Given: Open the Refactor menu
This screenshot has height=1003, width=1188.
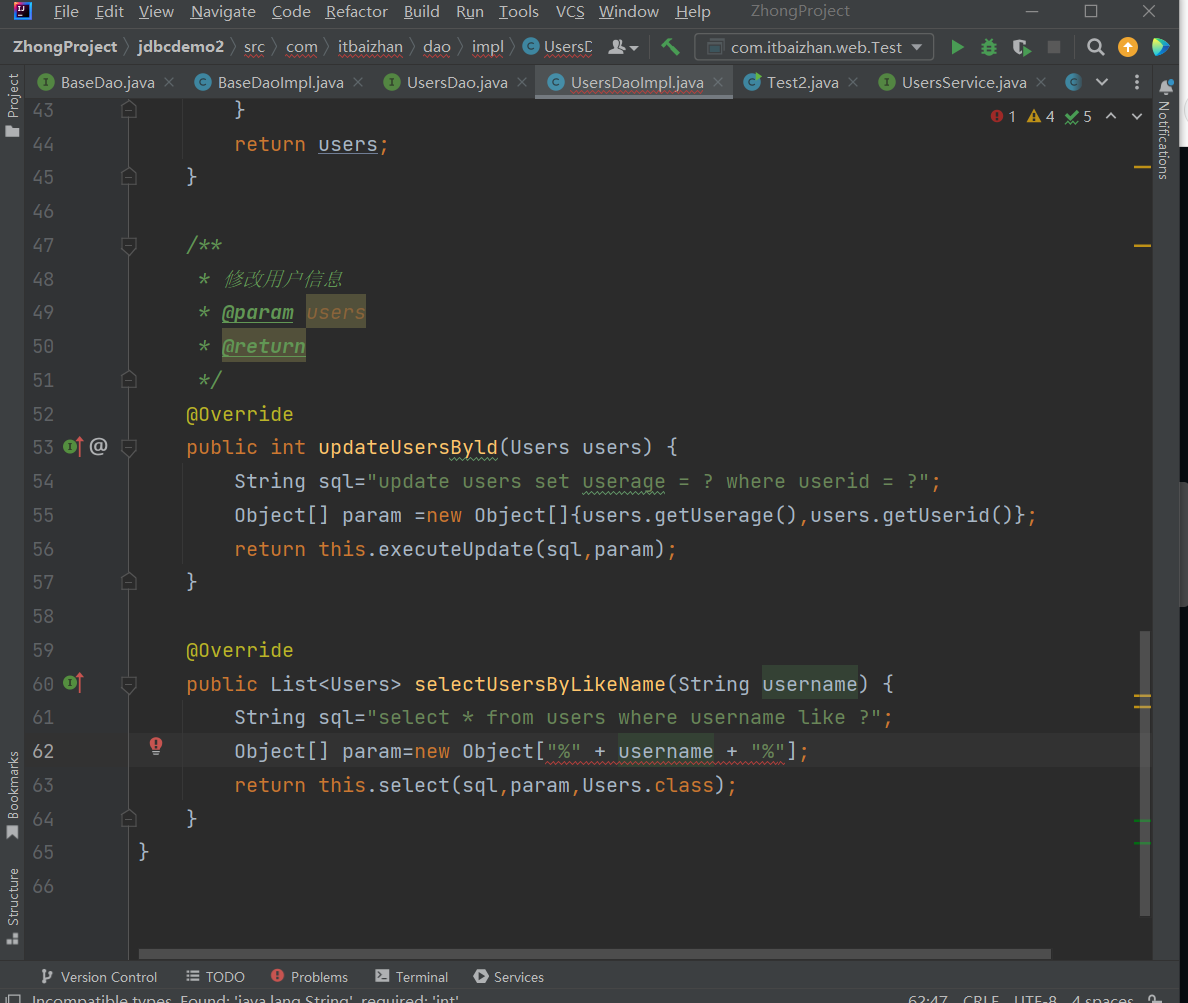Looking at the screenshot, I should coord(356,11).
